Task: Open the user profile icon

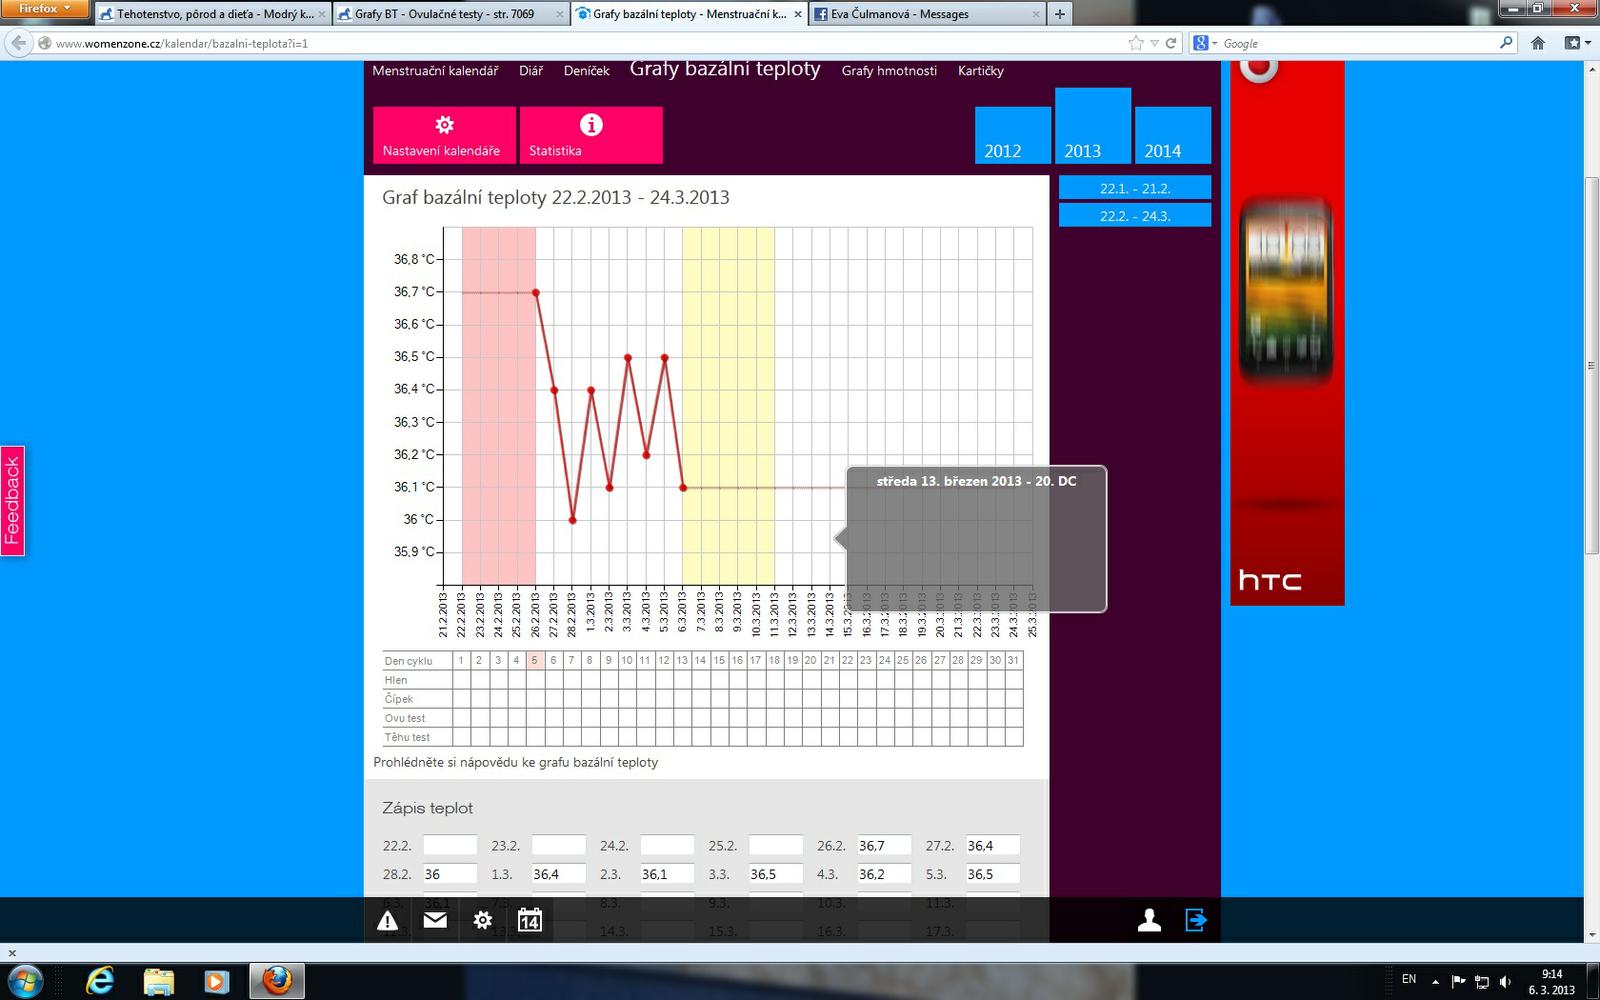Action: tap(1149, 920)
